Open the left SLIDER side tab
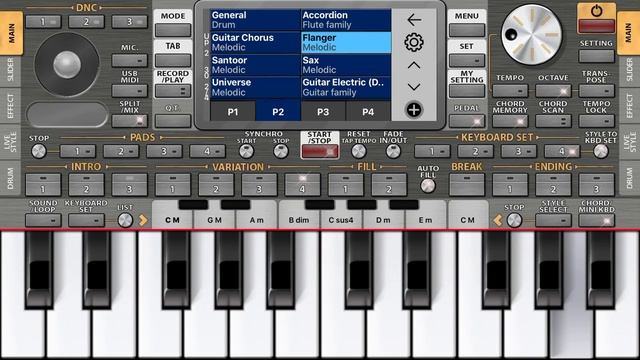 [x=11, y=70]
